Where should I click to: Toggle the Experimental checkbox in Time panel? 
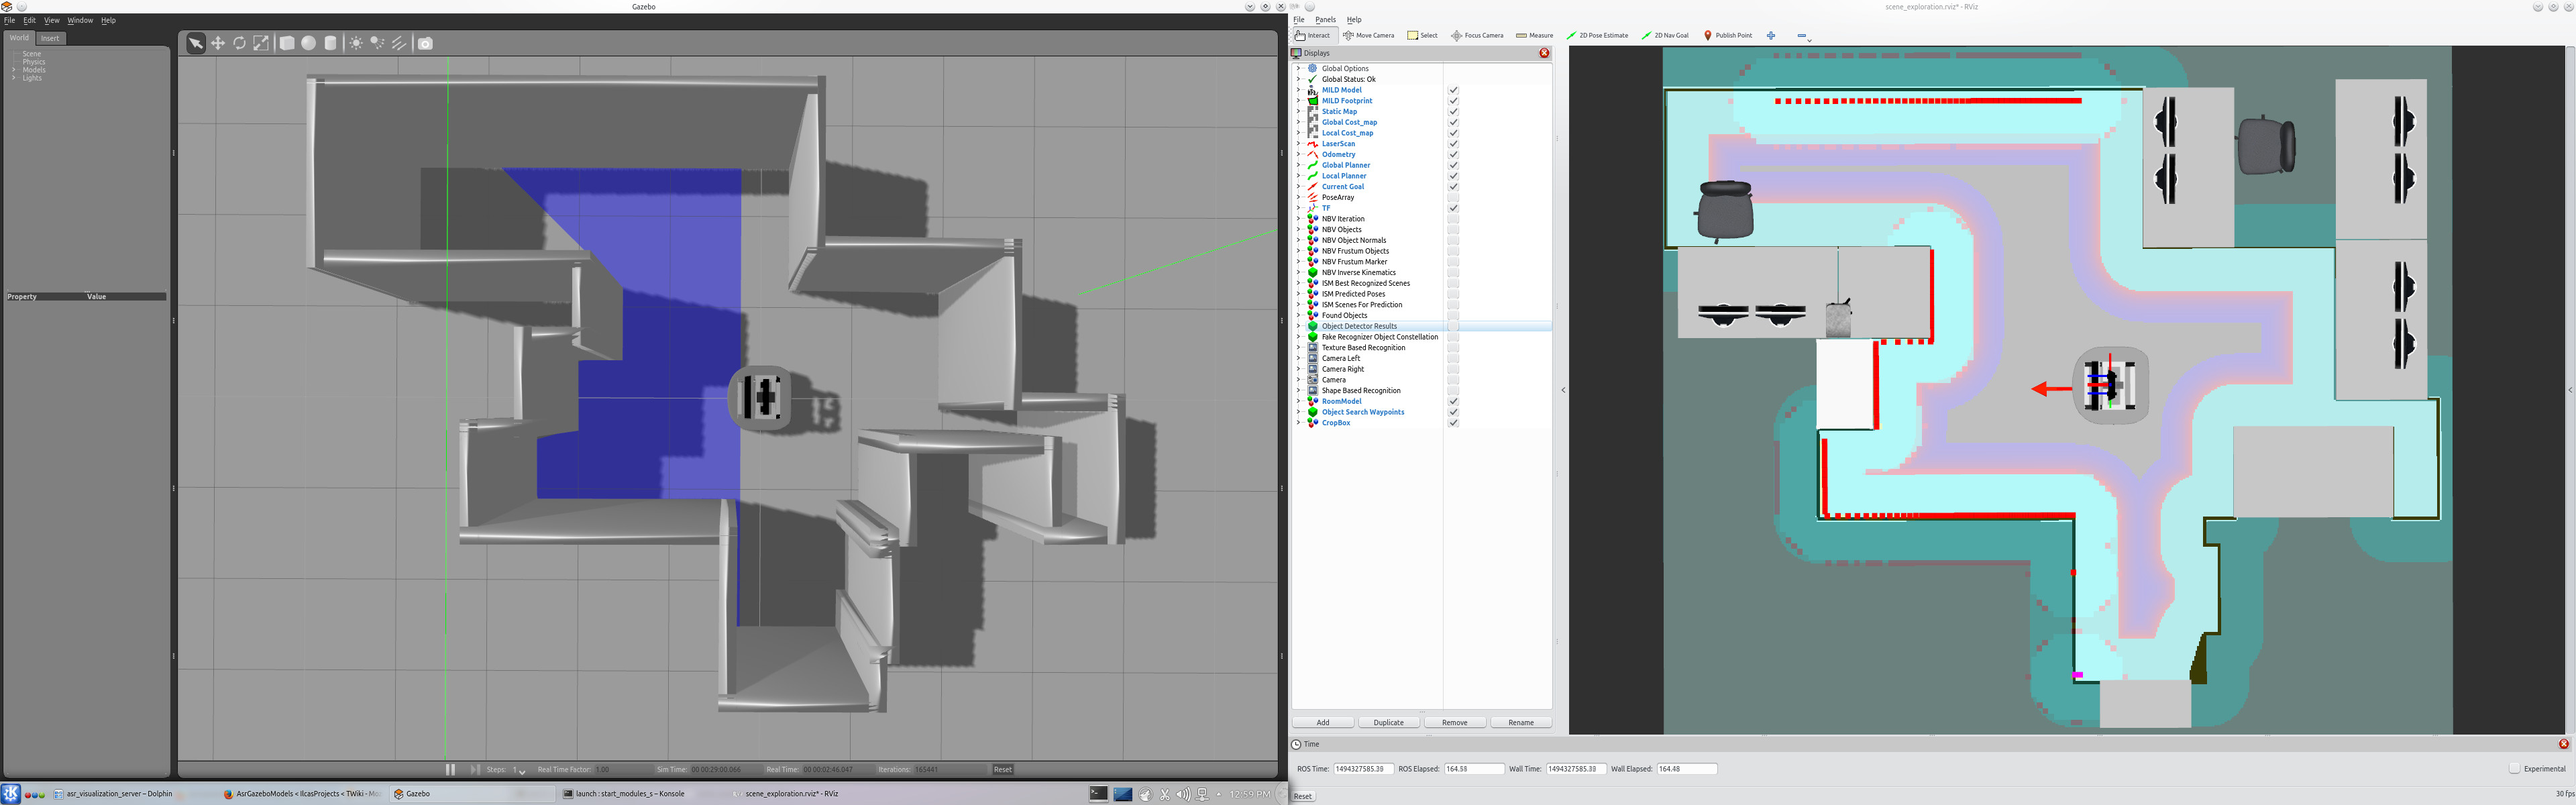pos(2514,768)
